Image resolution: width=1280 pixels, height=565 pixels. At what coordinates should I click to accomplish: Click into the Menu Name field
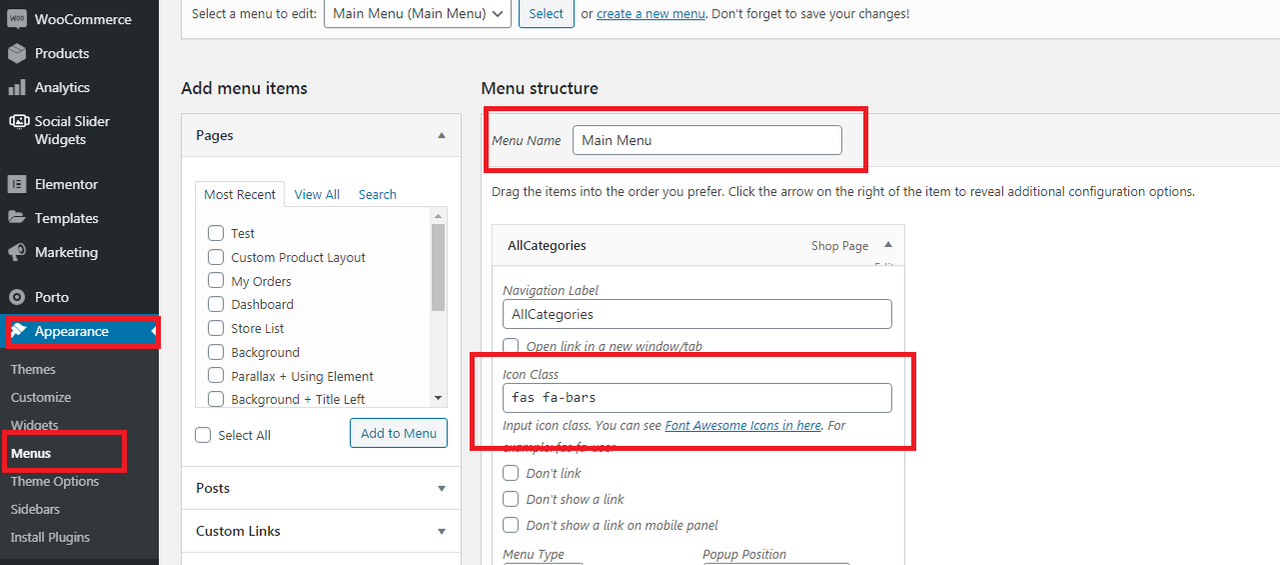[707, 140]
